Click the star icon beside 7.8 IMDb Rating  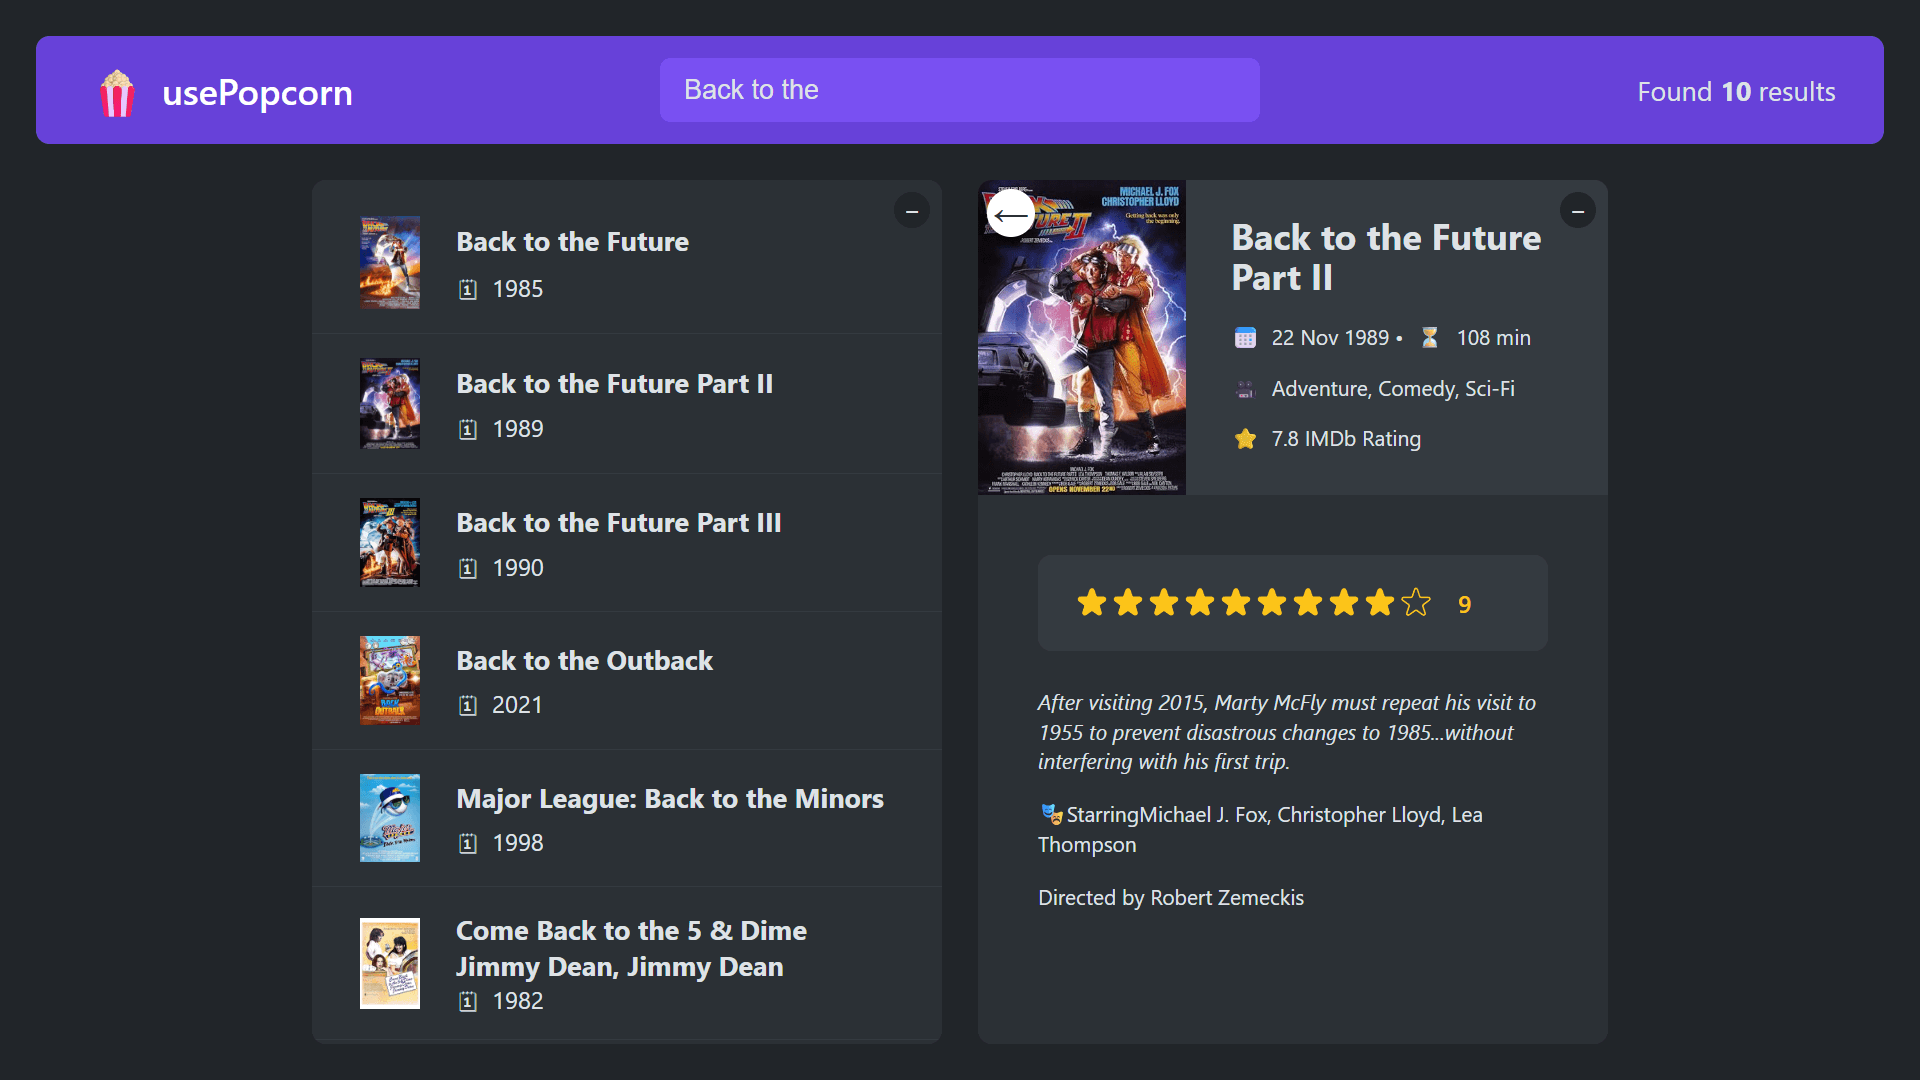tap(1245, 439)
